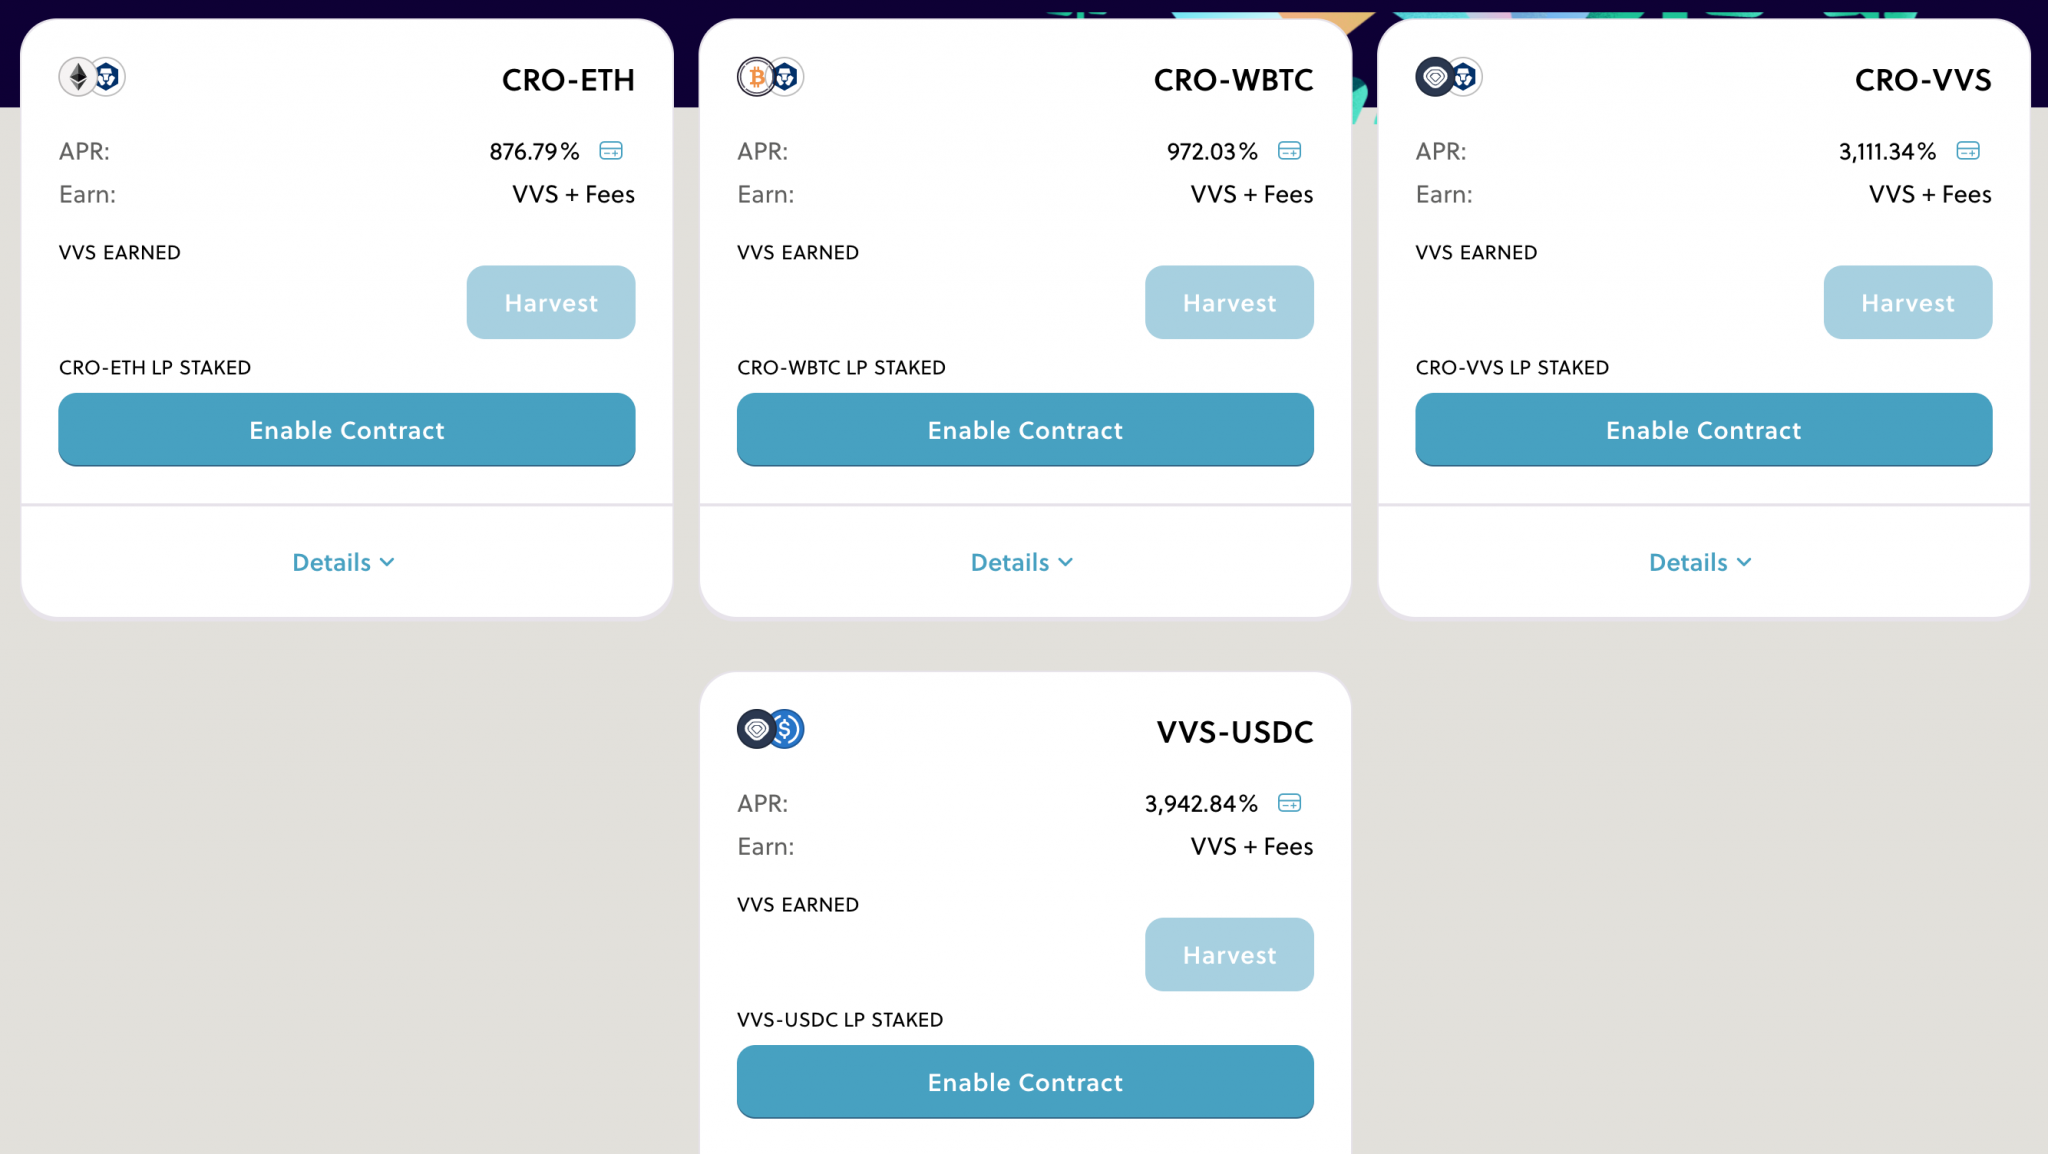Screen dimensions: 2048x1154
Task: Harvest VVS earned from CRO-ETH
Action: click(551, 302)
